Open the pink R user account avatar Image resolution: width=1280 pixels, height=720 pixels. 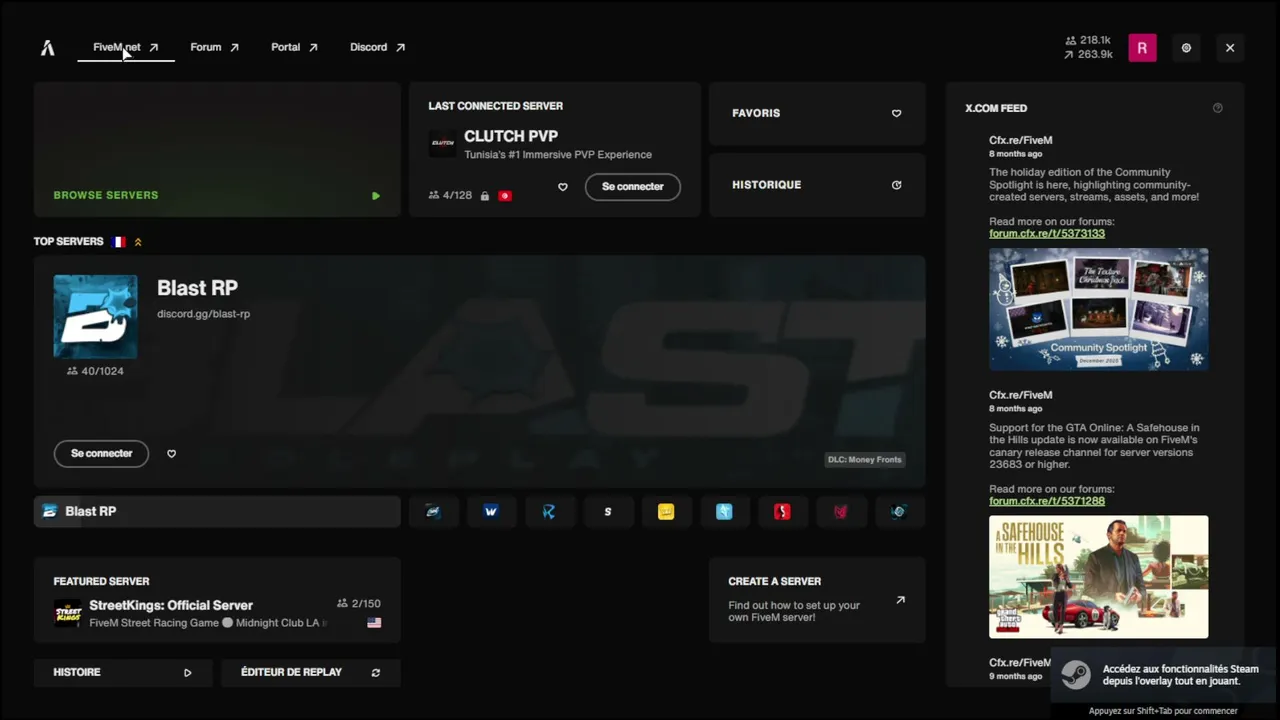(1142, 47)
